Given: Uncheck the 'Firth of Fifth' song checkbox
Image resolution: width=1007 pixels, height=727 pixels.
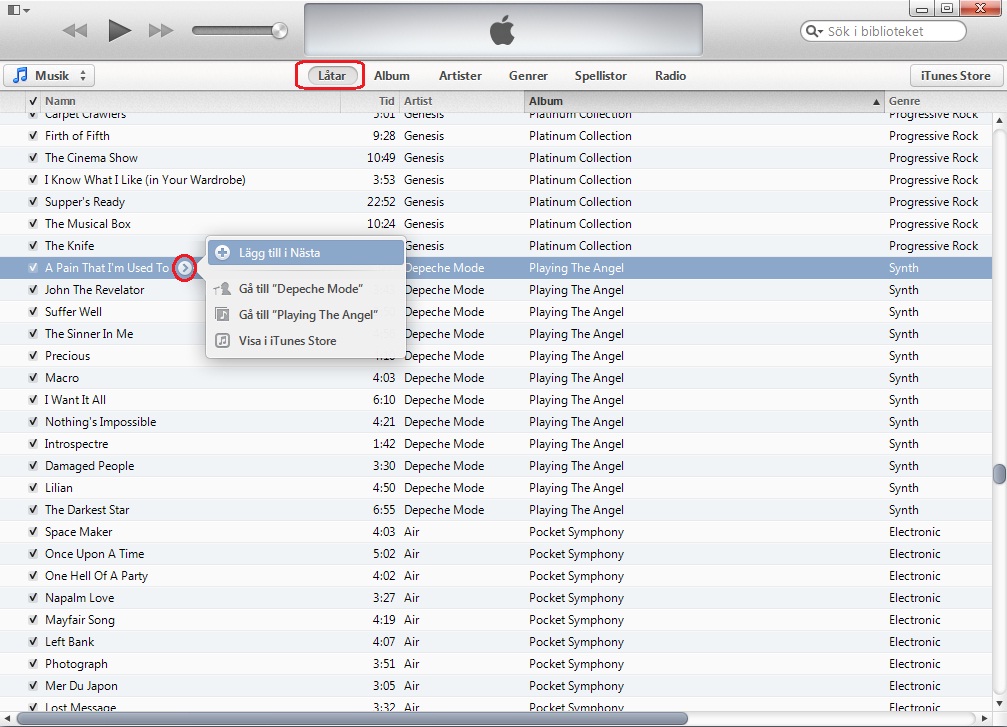Looking at the screenshot, I should pyautogui.click(x=33, y=136).
